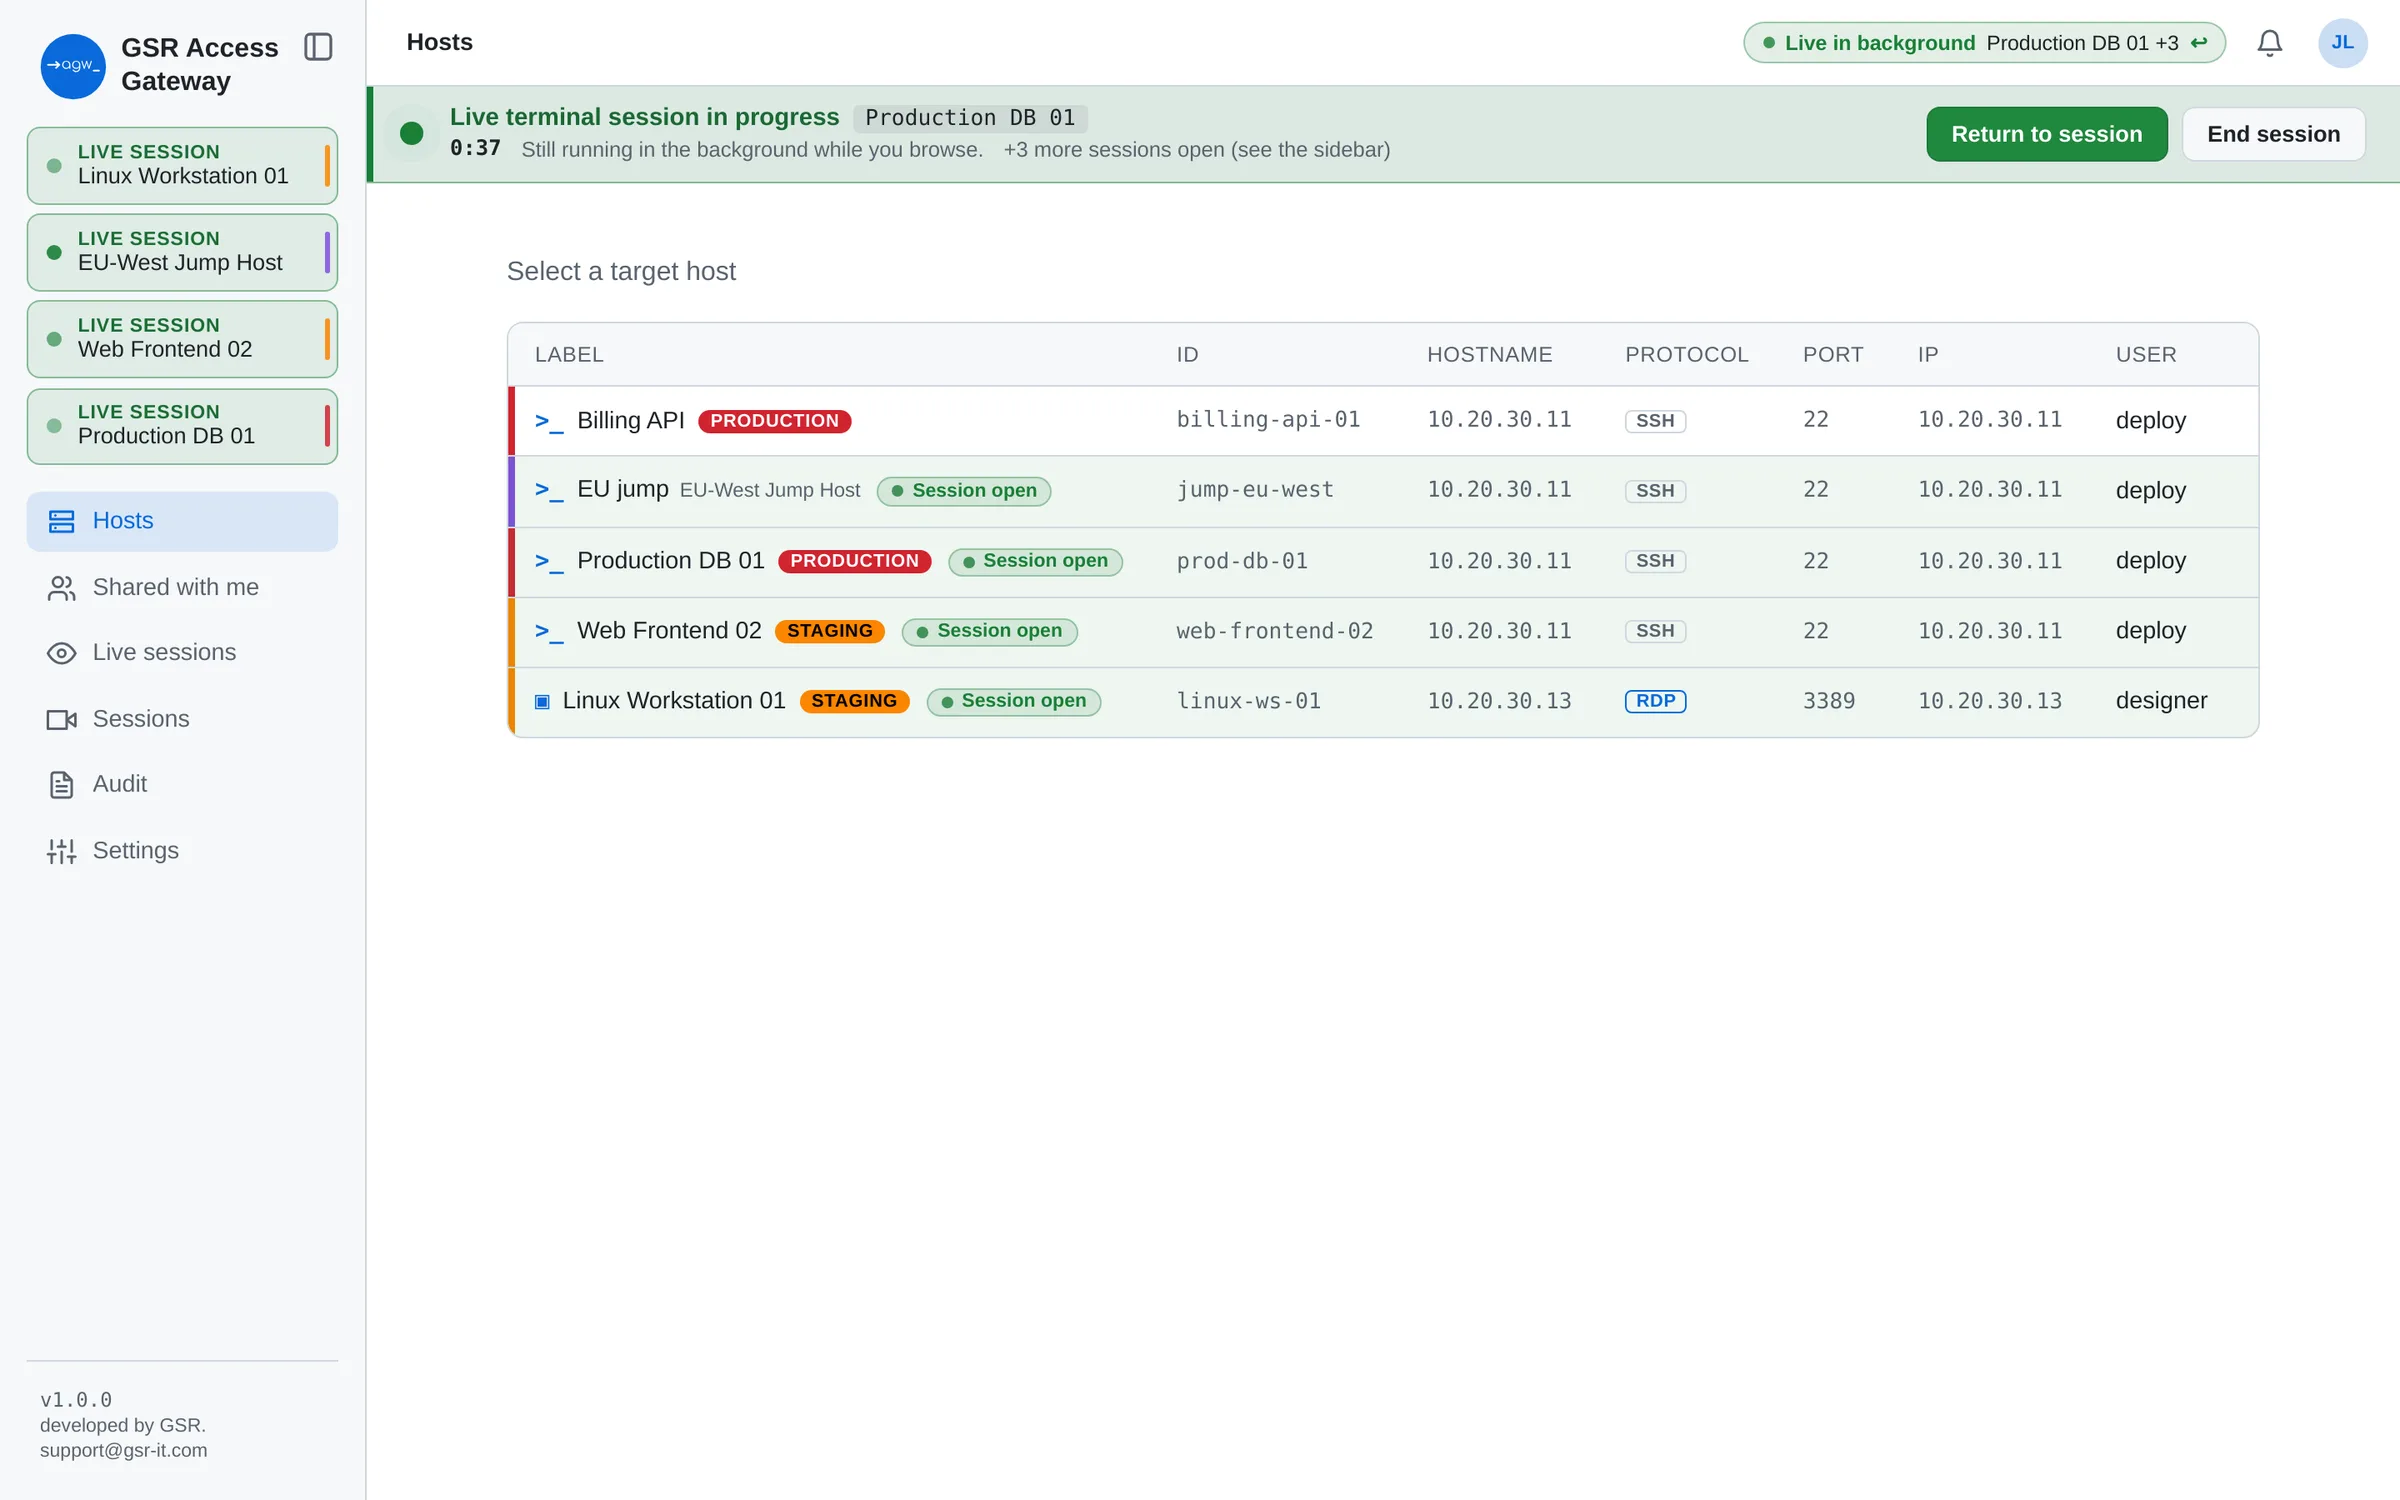
Task: Open the Live in background pill
Action: [x=1984, y=43]
